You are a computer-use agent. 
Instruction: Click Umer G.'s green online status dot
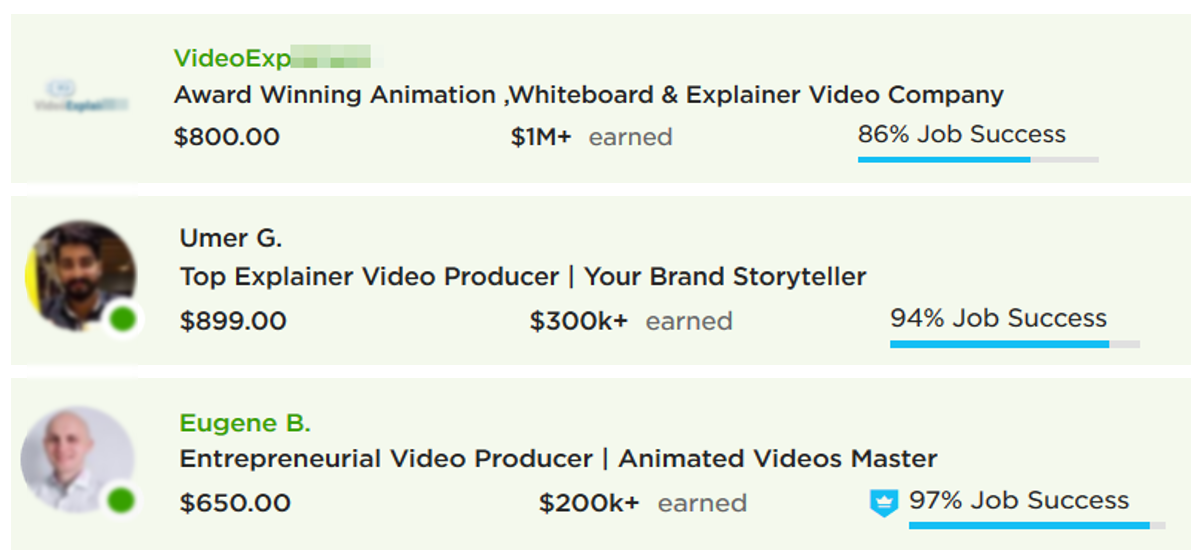122,319
